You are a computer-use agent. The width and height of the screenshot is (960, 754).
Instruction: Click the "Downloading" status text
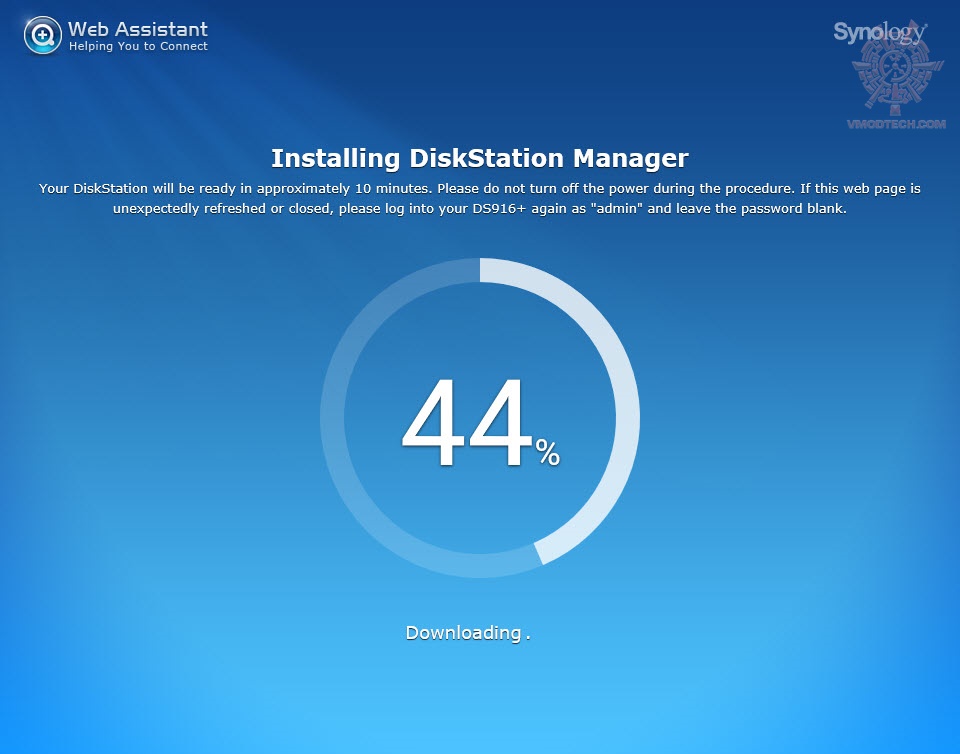pyautogui.click(x=468, y=633)
